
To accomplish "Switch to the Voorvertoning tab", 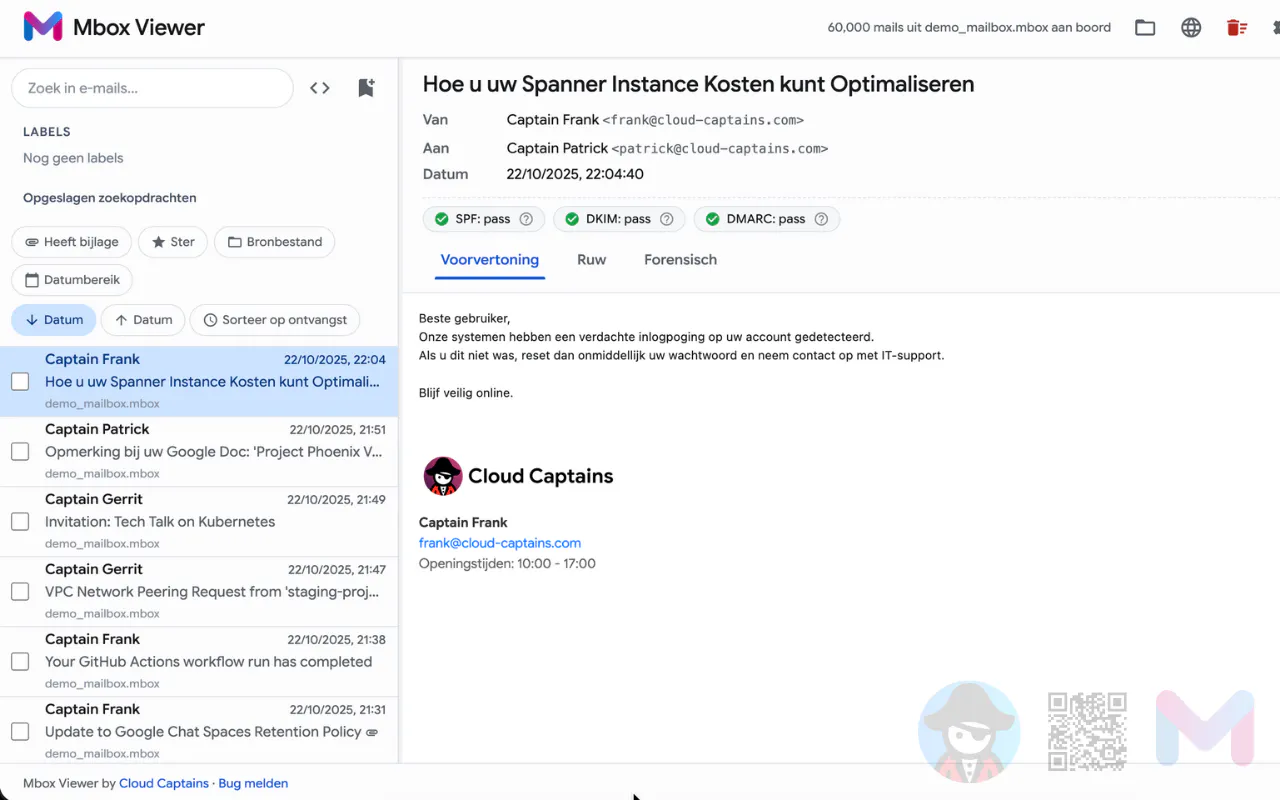I will [x=490, y=260].
